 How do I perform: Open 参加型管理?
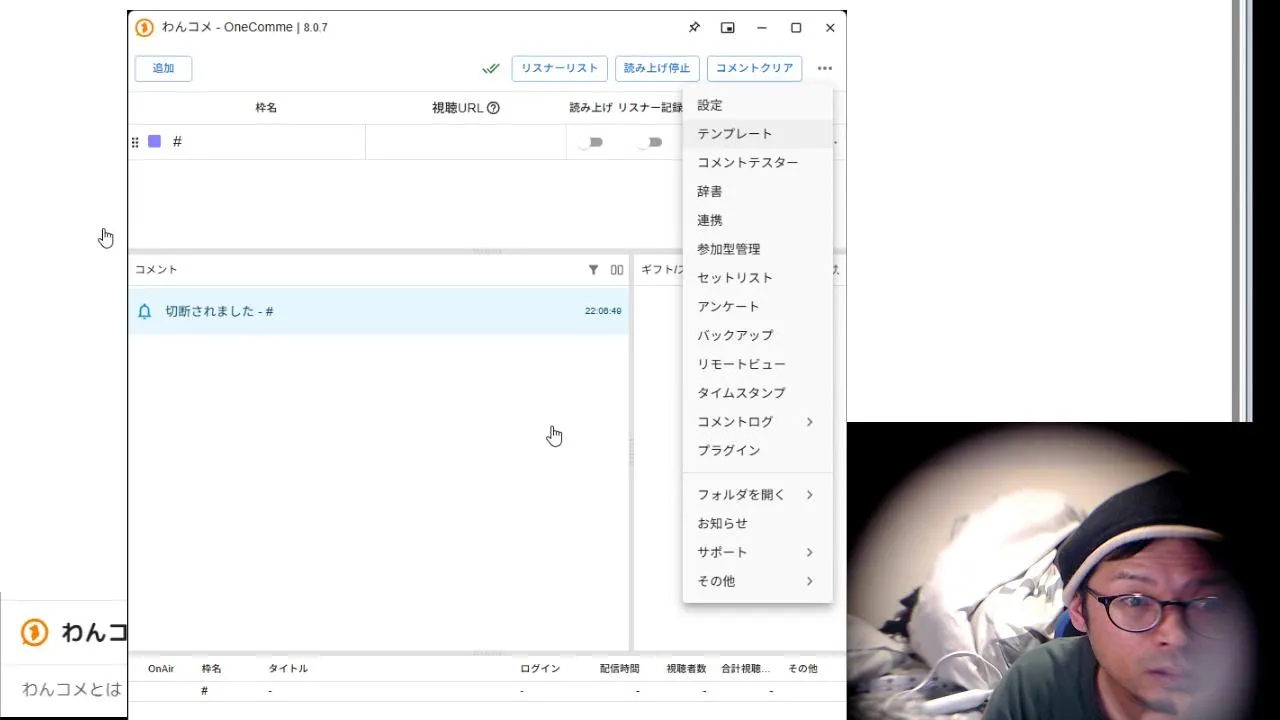tap(757, 249)
